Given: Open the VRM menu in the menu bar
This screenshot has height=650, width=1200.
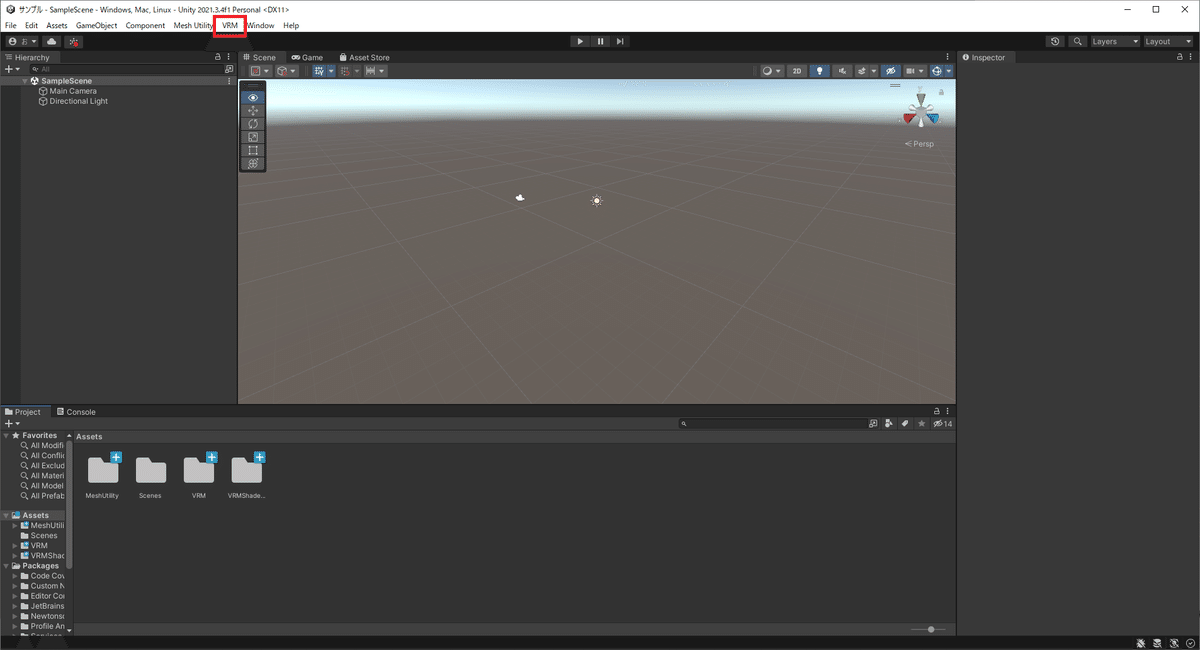Looking at the screenshot, I should coord(229,25).
